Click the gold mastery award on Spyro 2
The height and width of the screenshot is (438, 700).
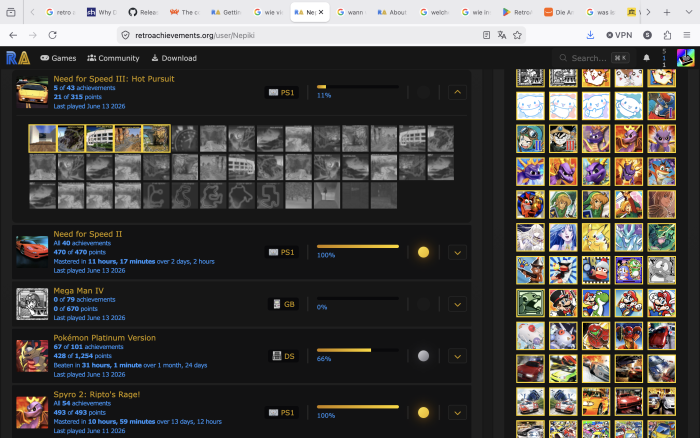(x=423, y=413)
